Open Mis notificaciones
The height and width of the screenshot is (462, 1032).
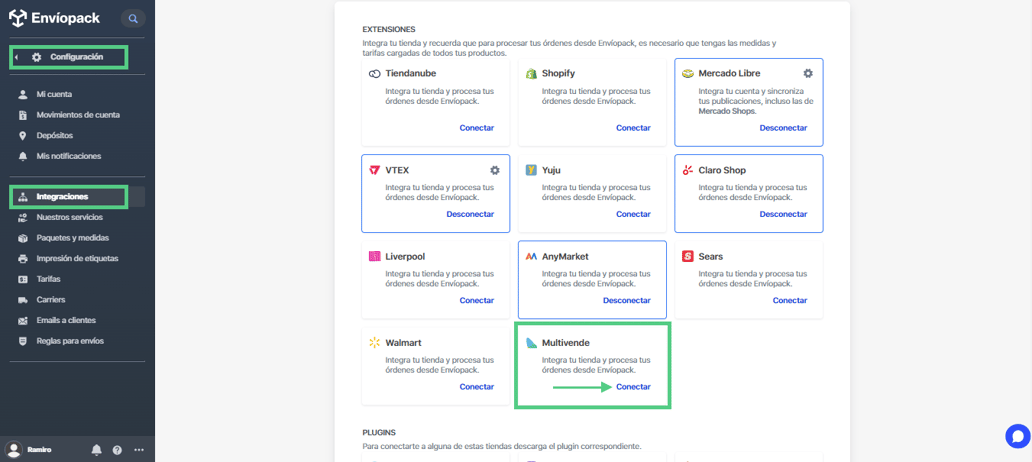pos(68,156)
